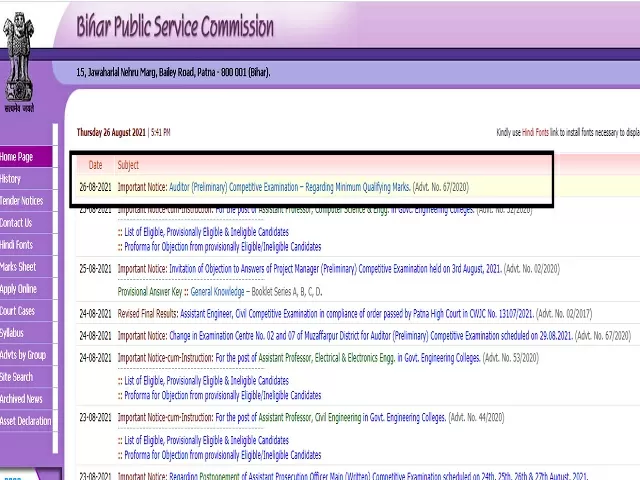Open Archived News section
This screenshot has height=480, width=640.
click(x=22, y=399)
